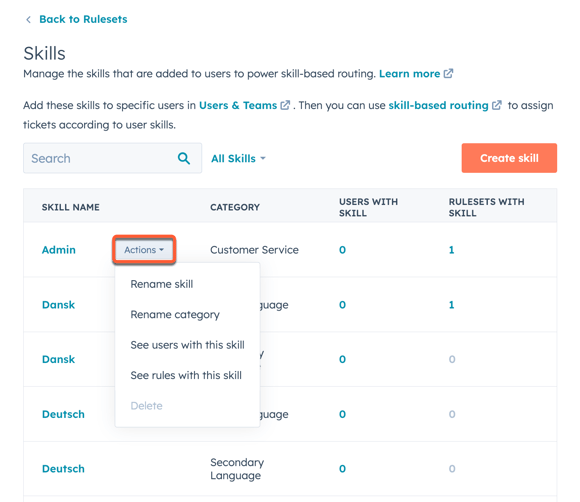
Task: Choose Rename skill from the menu
Action: point(162,284)
